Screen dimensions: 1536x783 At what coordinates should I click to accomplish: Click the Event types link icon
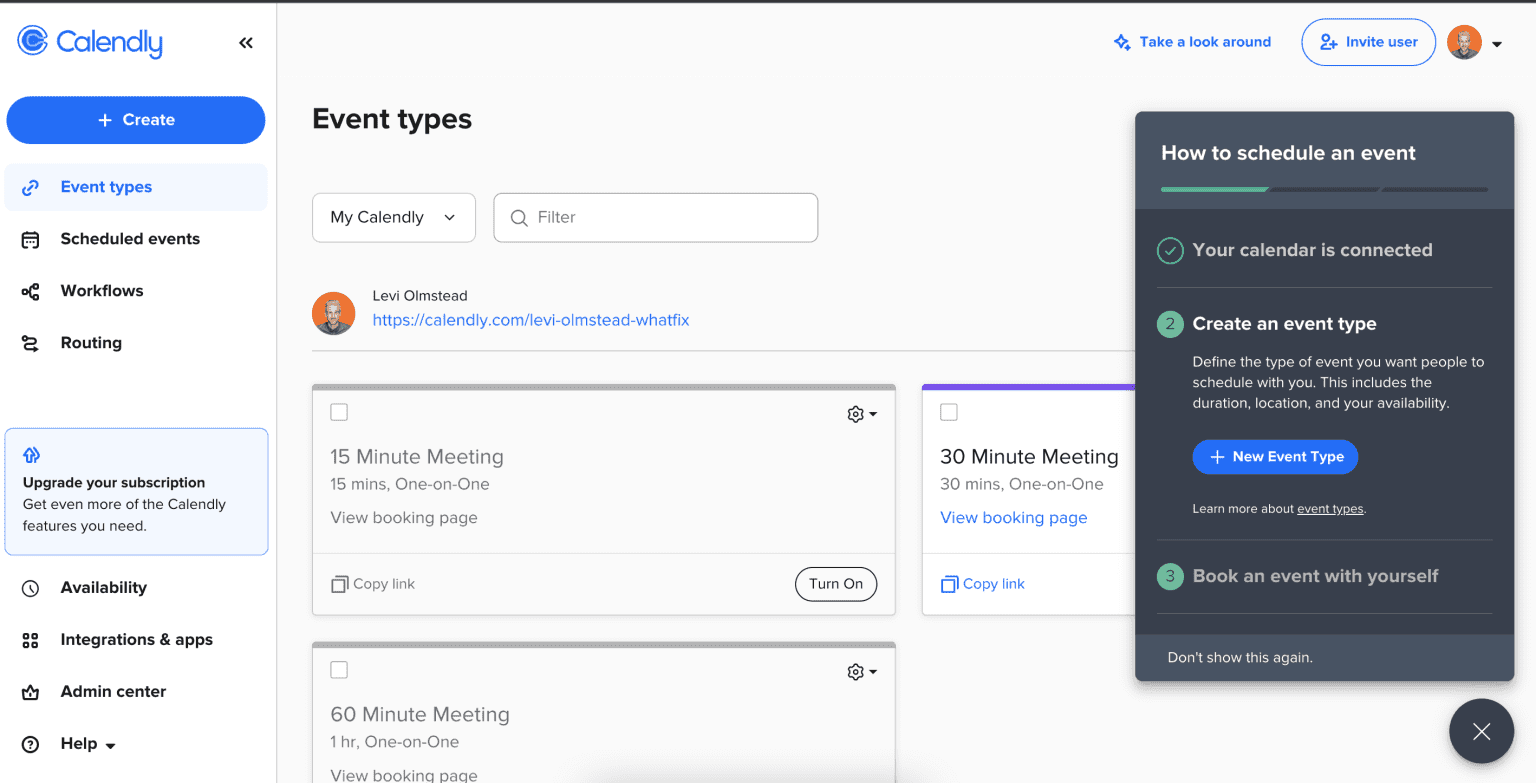30,187
